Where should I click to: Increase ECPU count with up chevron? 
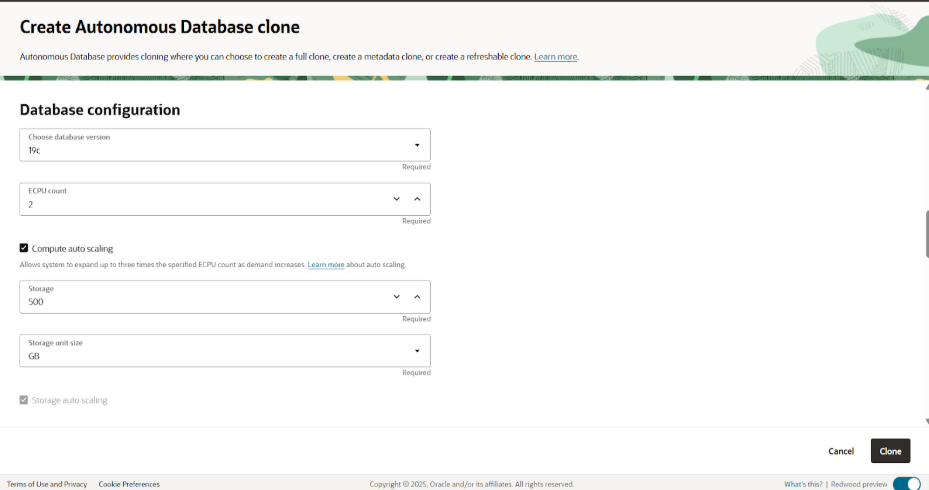point(417,199)
